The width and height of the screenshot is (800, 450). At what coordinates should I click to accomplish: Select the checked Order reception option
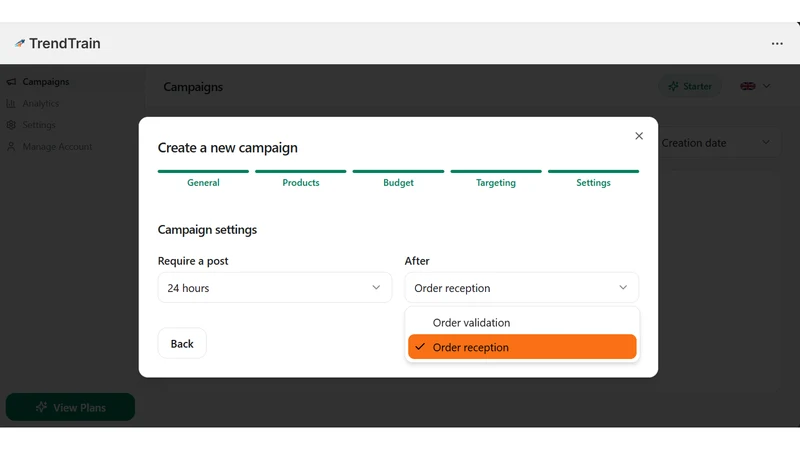(522, 347)
